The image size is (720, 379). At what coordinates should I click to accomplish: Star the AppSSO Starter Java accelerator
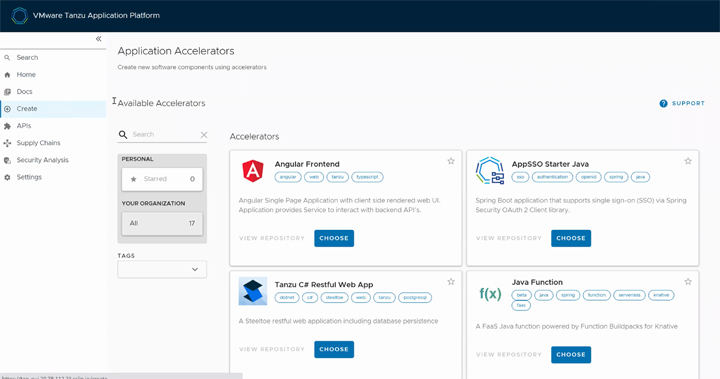[x=688, y=161]
